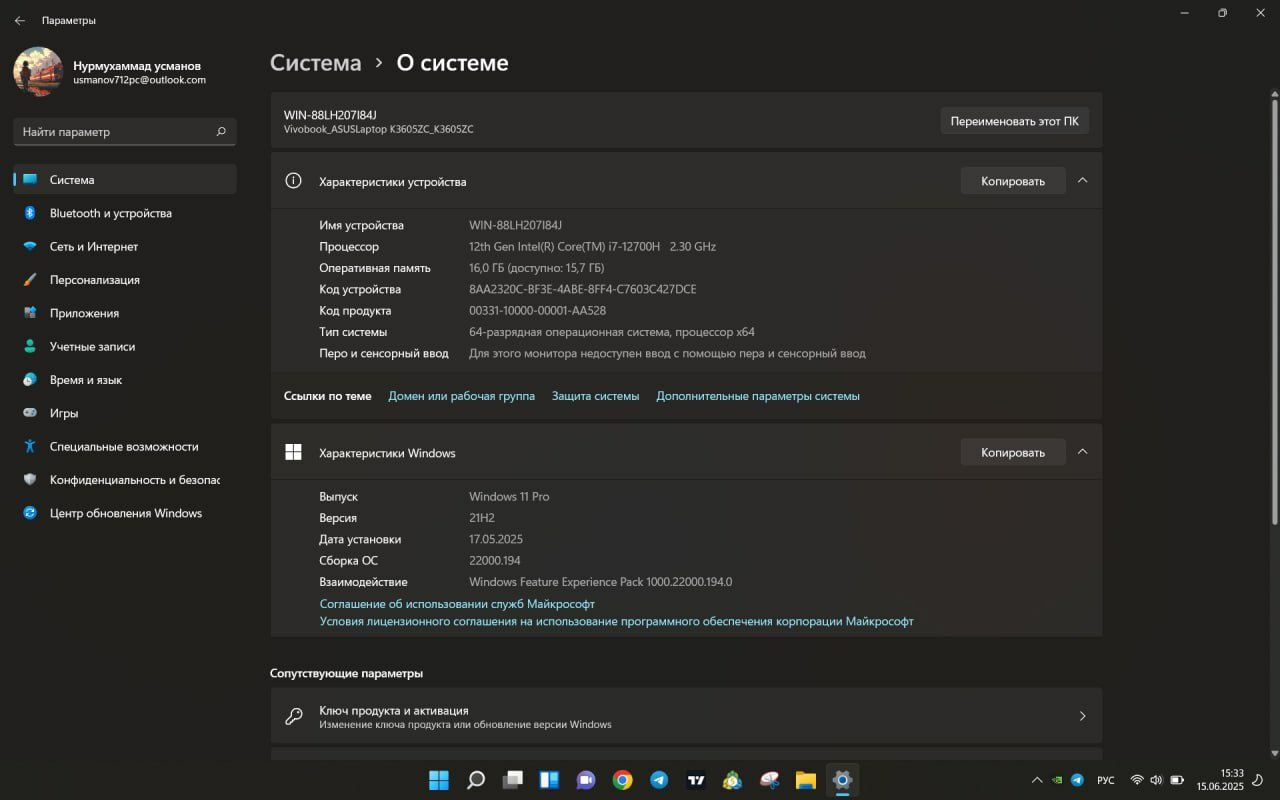This screenshot has height=800, width=1280.
Task: Go back using the arrow icon
Action: click(x=20, y=20)
